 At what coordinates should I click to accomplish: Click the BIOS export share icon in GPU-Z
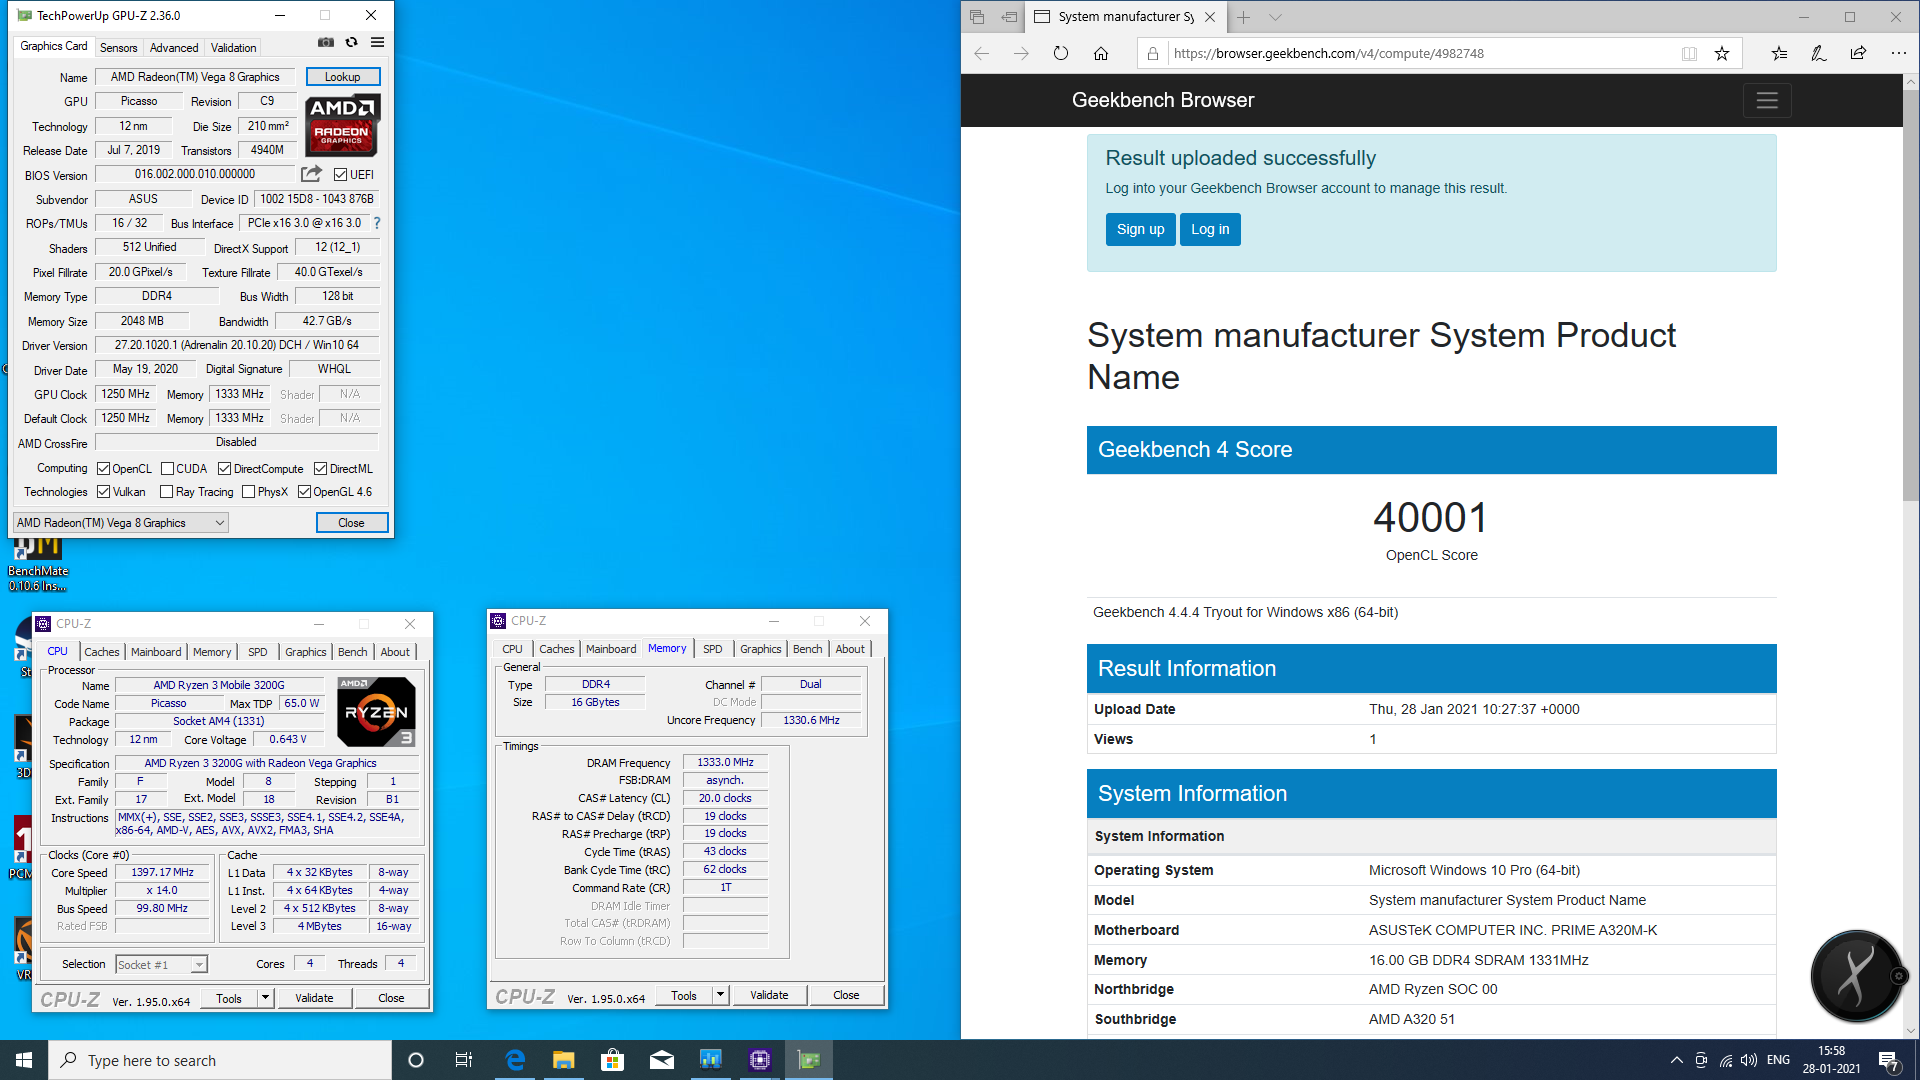312,174
